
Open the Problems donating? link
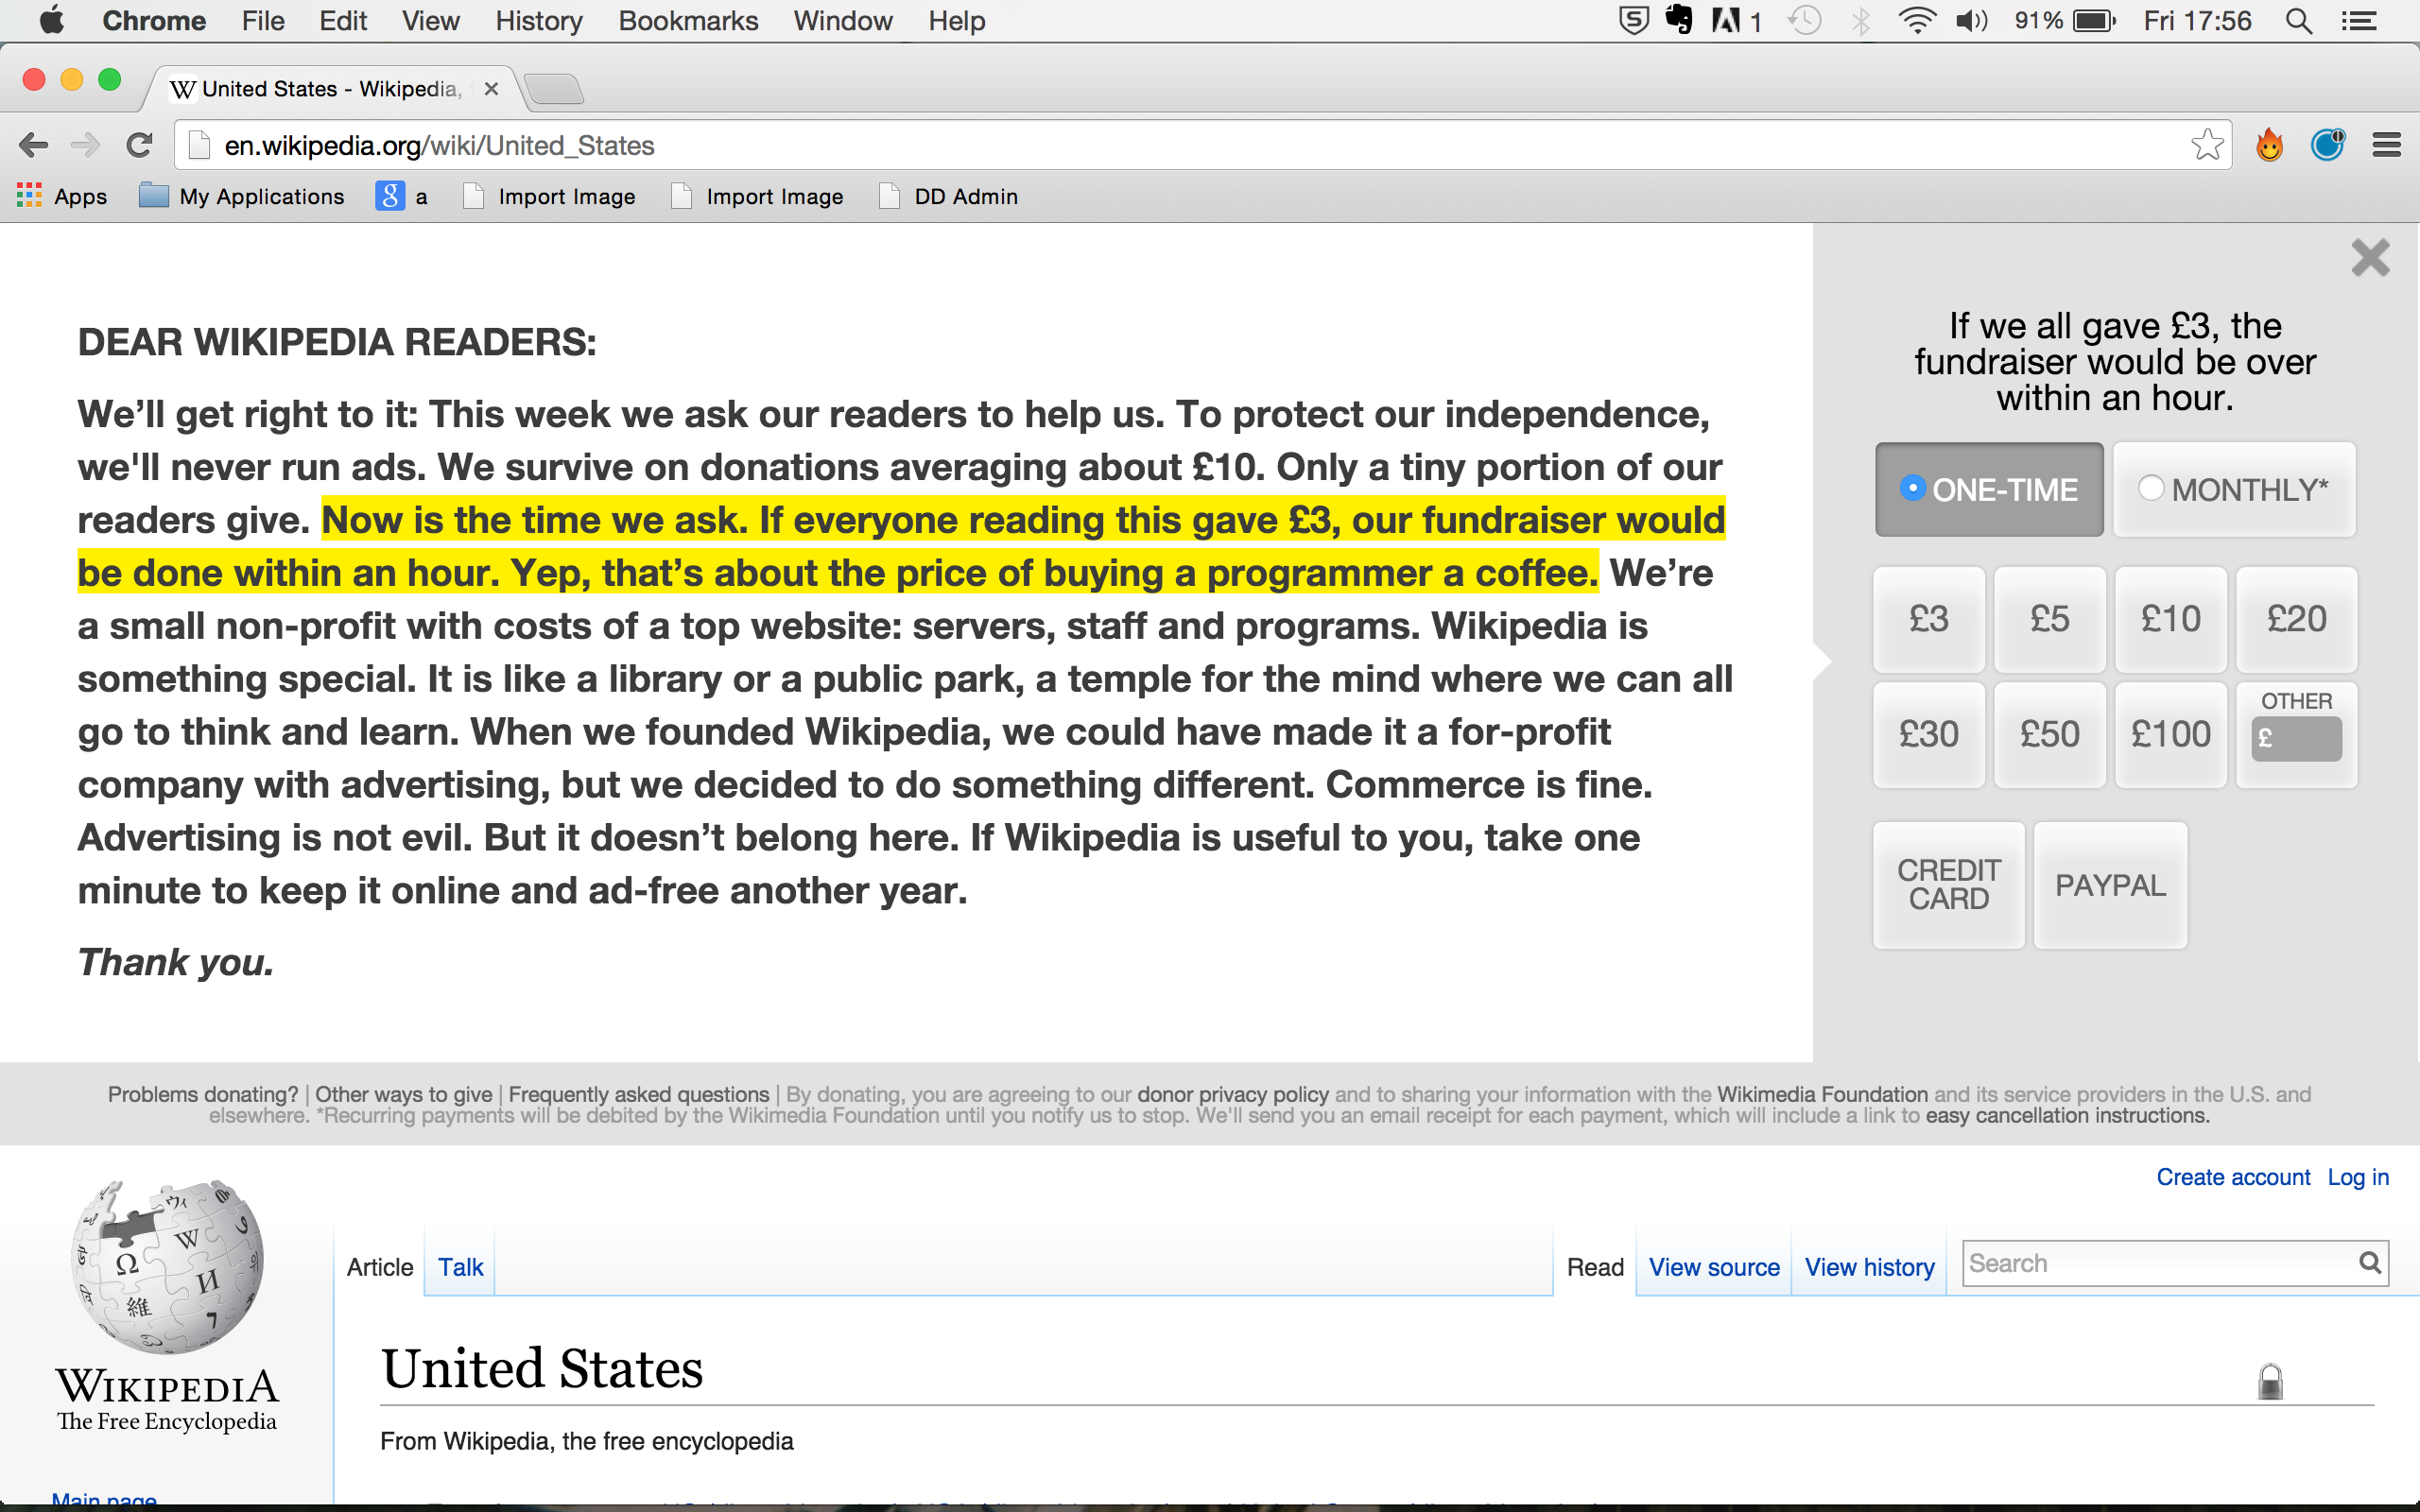coord(203,1094)
